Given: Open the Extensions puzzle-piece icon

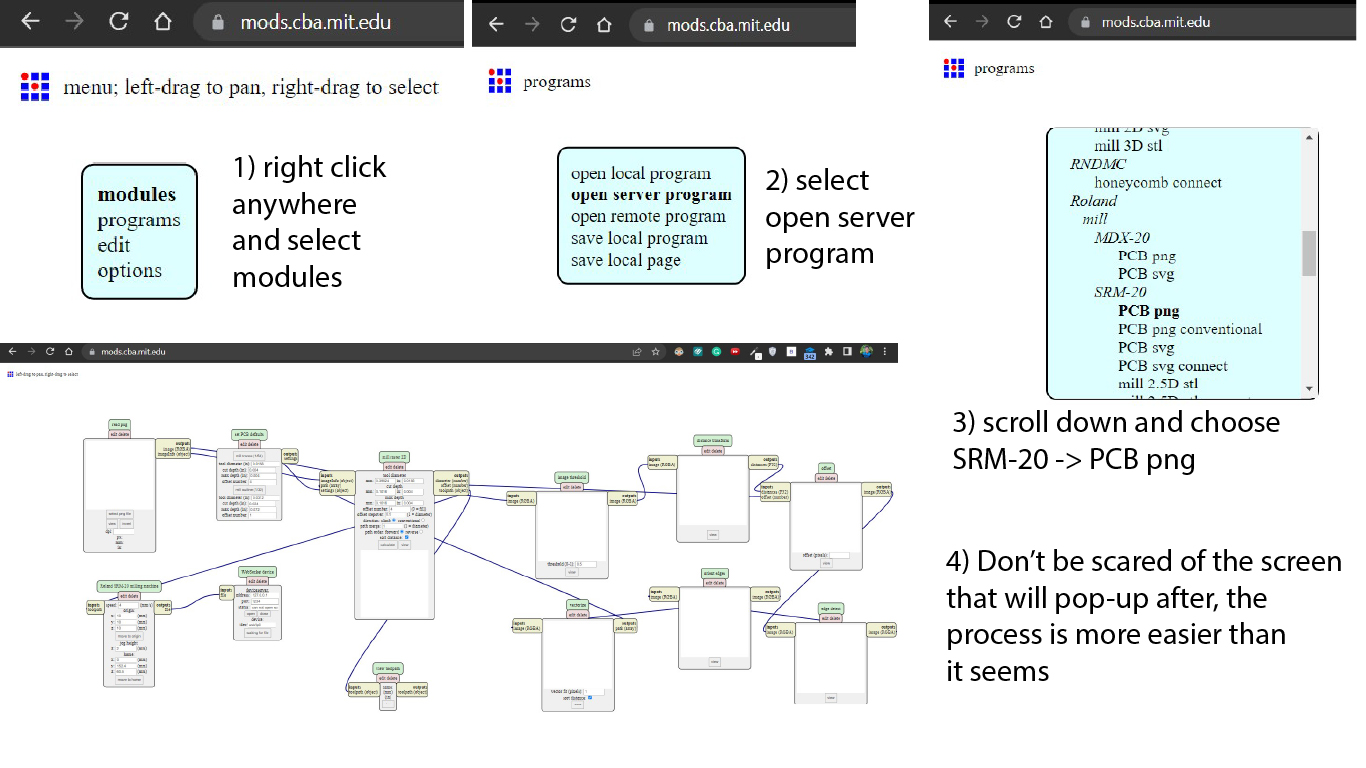Looking at the screenshot, I should click(x=828, y=352).
